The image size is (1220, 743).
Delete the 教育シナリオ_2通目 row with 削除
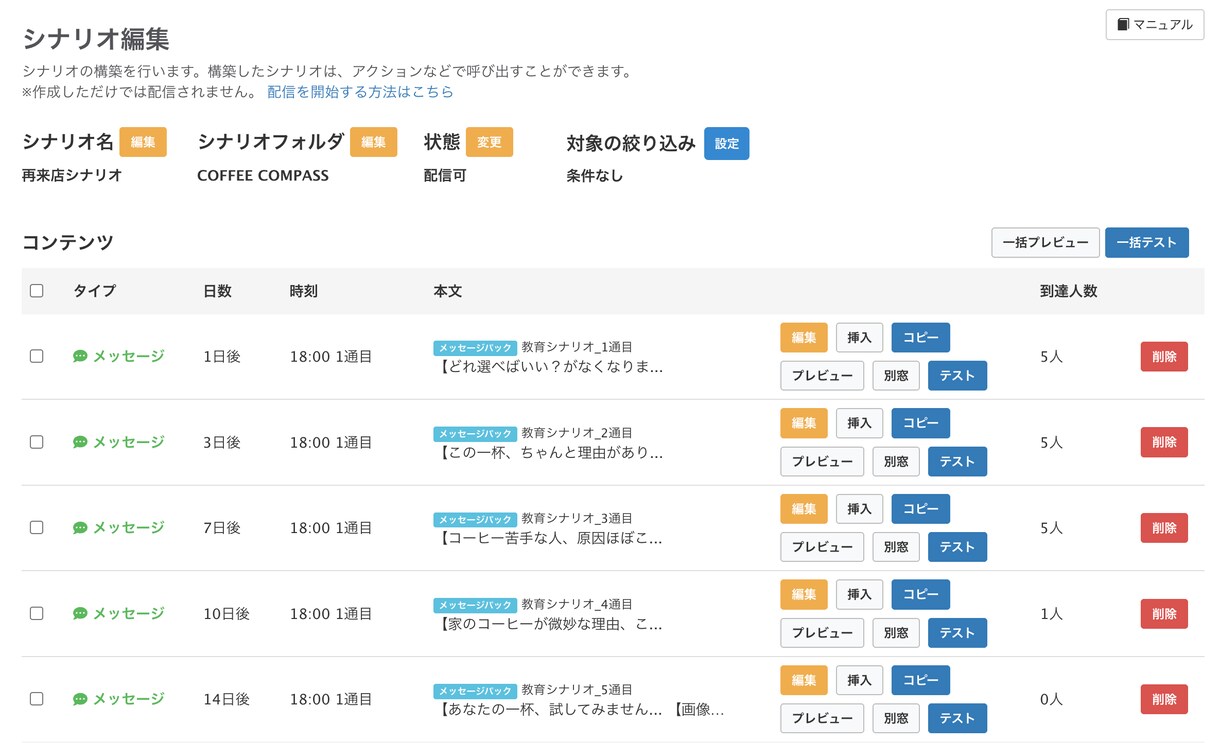click(1164, 442)
